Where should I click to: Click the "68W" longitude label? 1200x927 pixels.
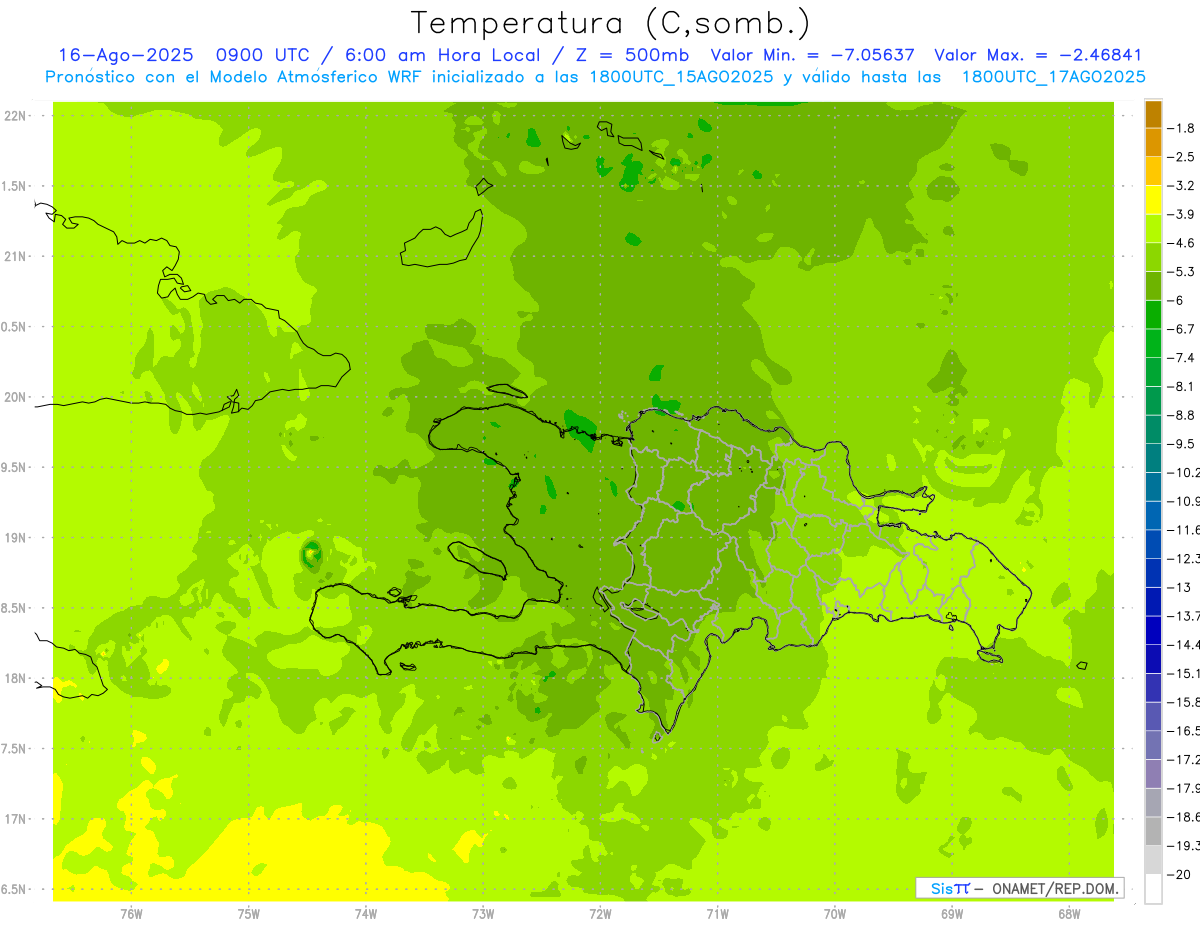click(1069, 914)
